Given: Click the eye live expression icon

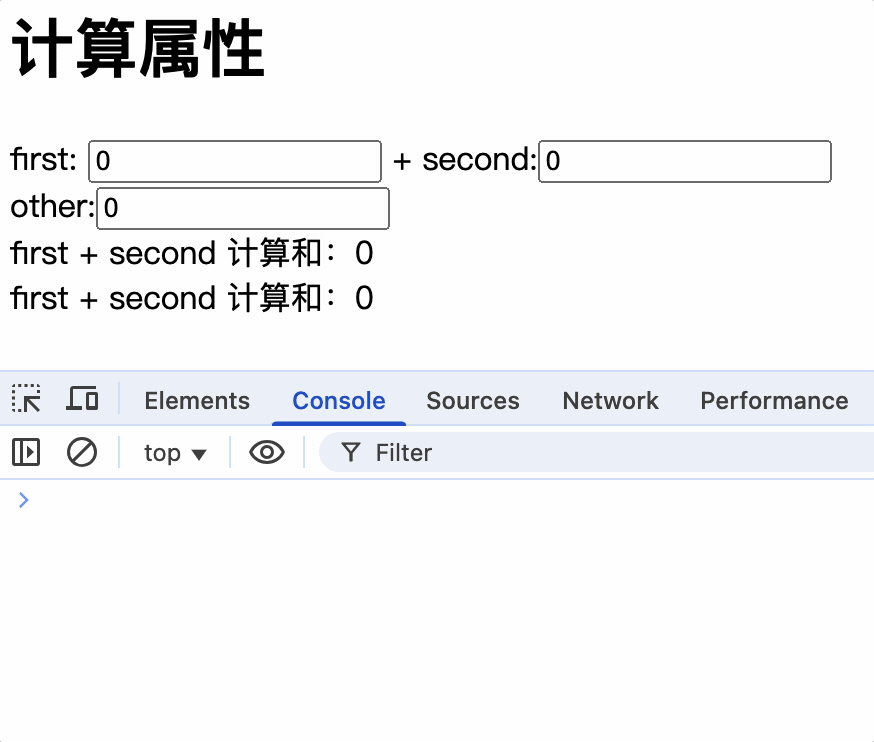Looking at the screenshot, I should click(x=267, y=453).
